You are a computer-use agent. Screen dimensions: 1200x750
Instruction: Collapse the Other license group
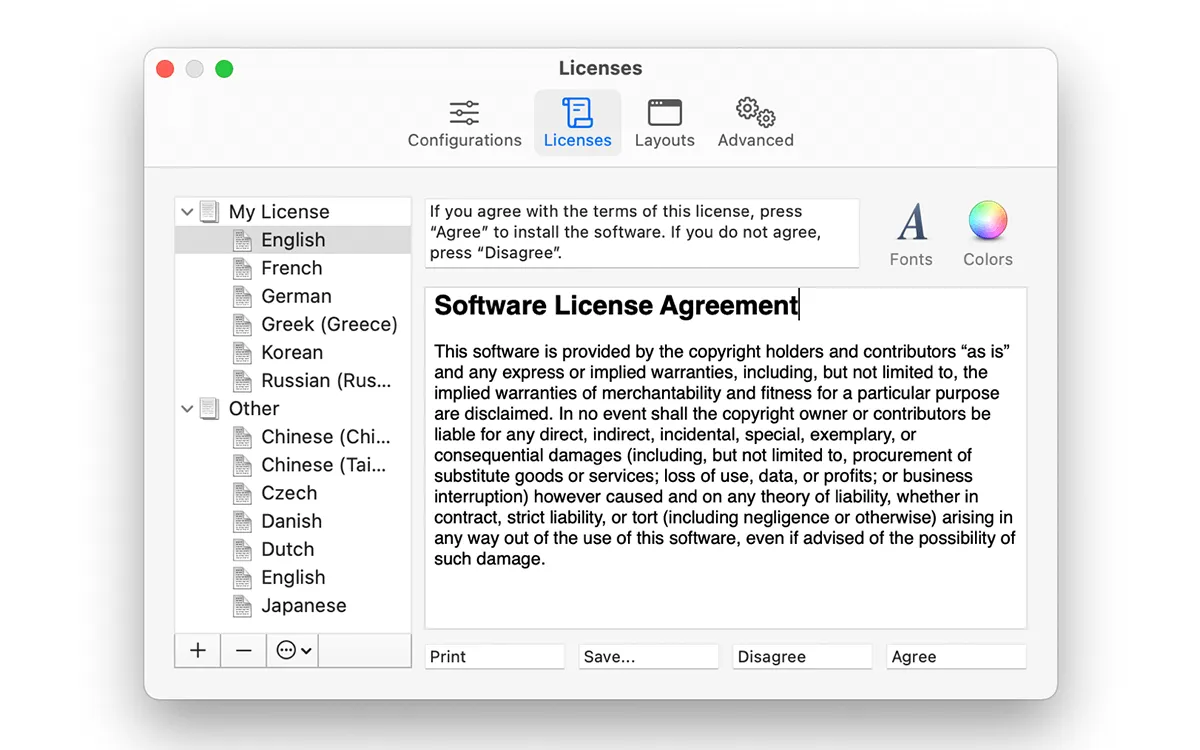point(187,409)
